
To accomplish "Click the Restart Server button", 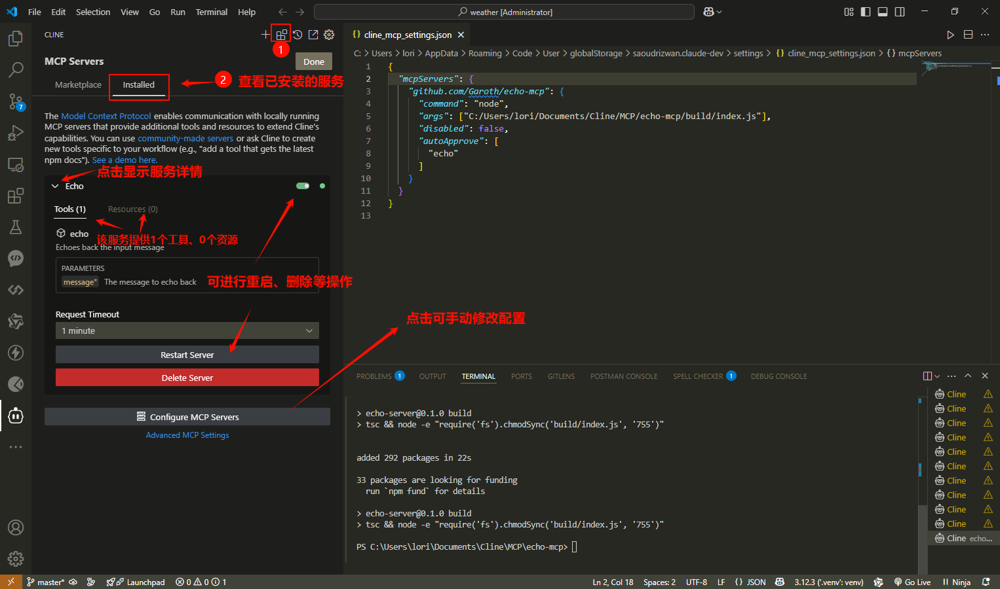I will coord(187,355).
